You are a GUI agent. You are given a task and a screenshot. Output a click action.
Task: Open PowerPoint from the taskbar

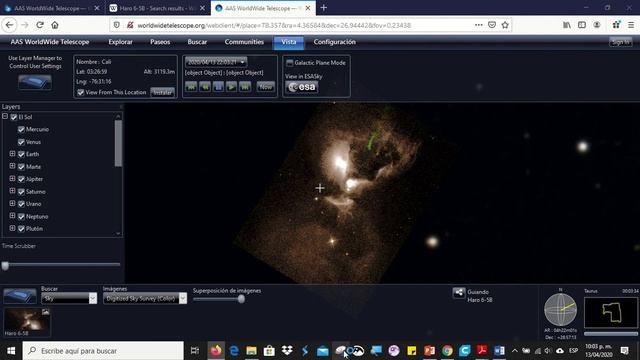[429, 351]
